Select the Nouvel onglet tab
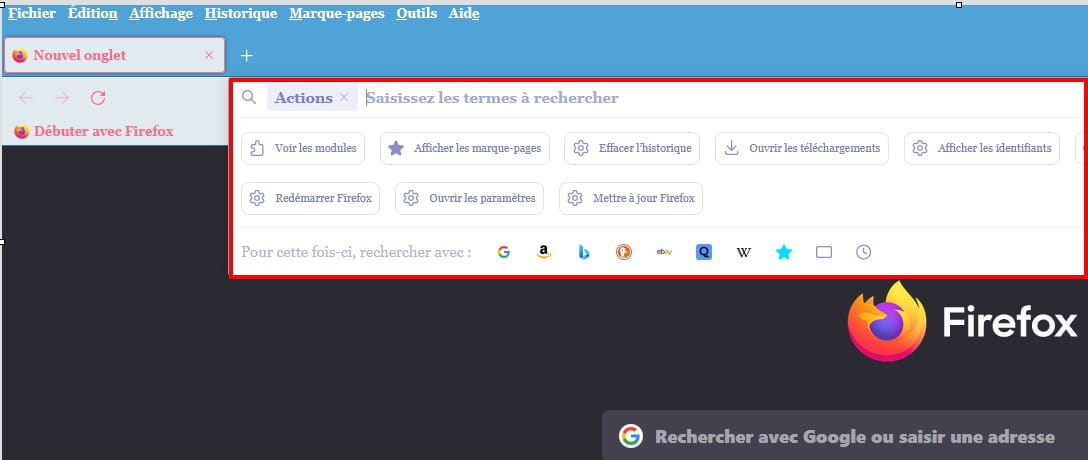Viewport: 1088px width, 460px height. [x=114, y=55]
